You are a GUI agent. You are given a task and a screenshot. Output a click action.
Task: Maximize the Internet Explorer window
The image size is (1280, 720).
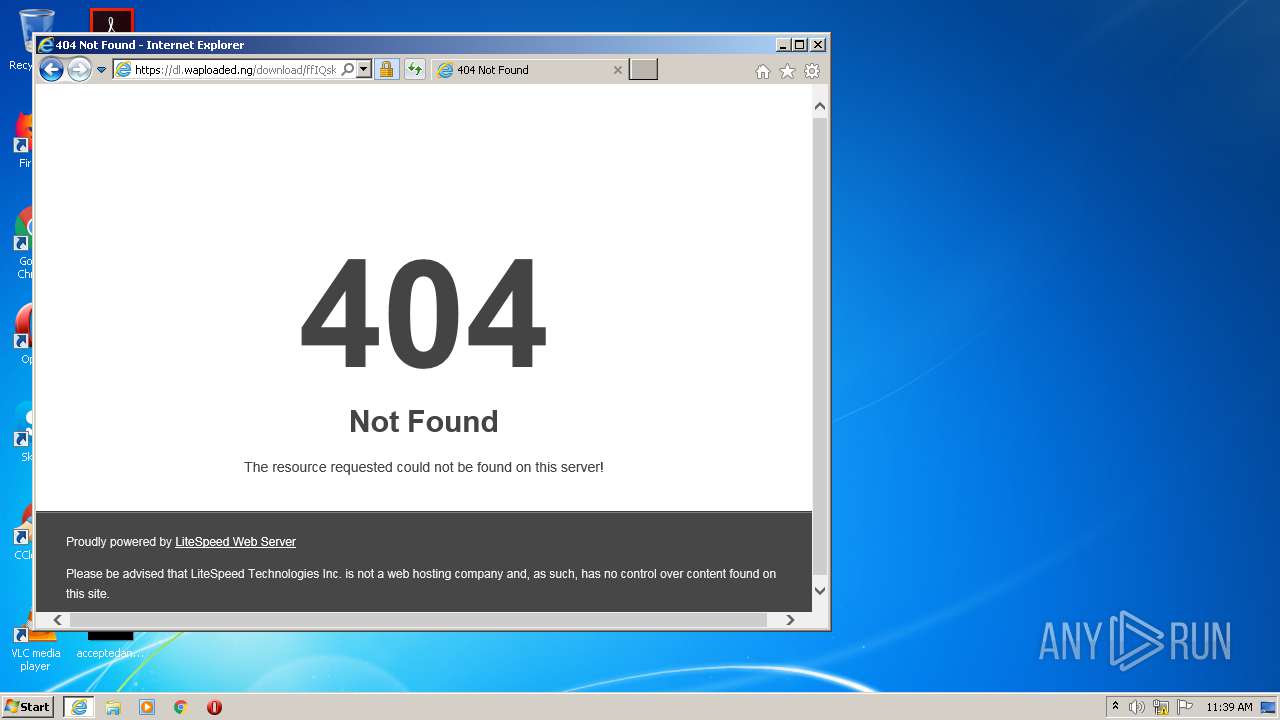click(800, 45)
